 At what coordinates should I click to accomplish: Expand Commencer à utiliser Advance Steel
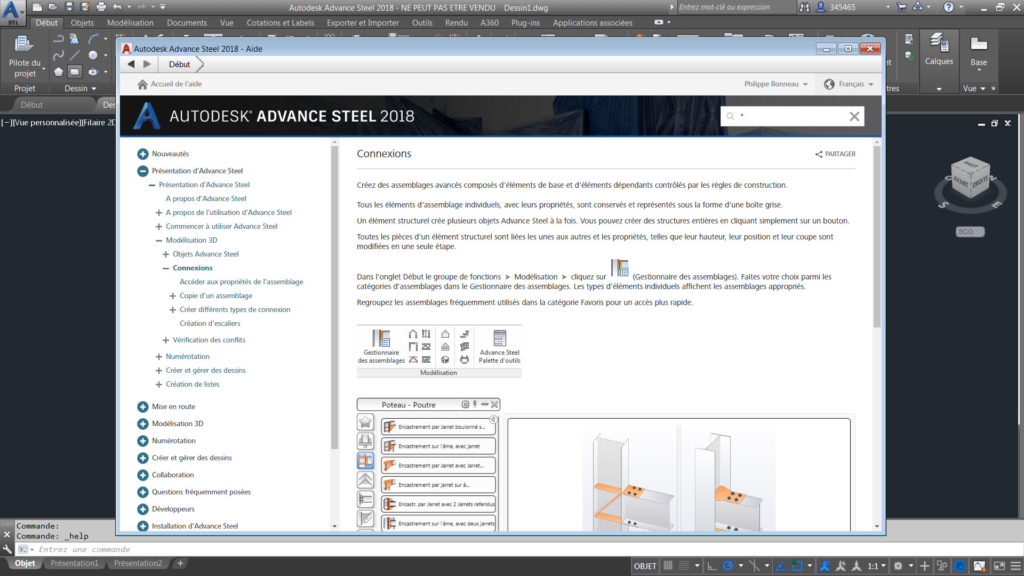159,227
